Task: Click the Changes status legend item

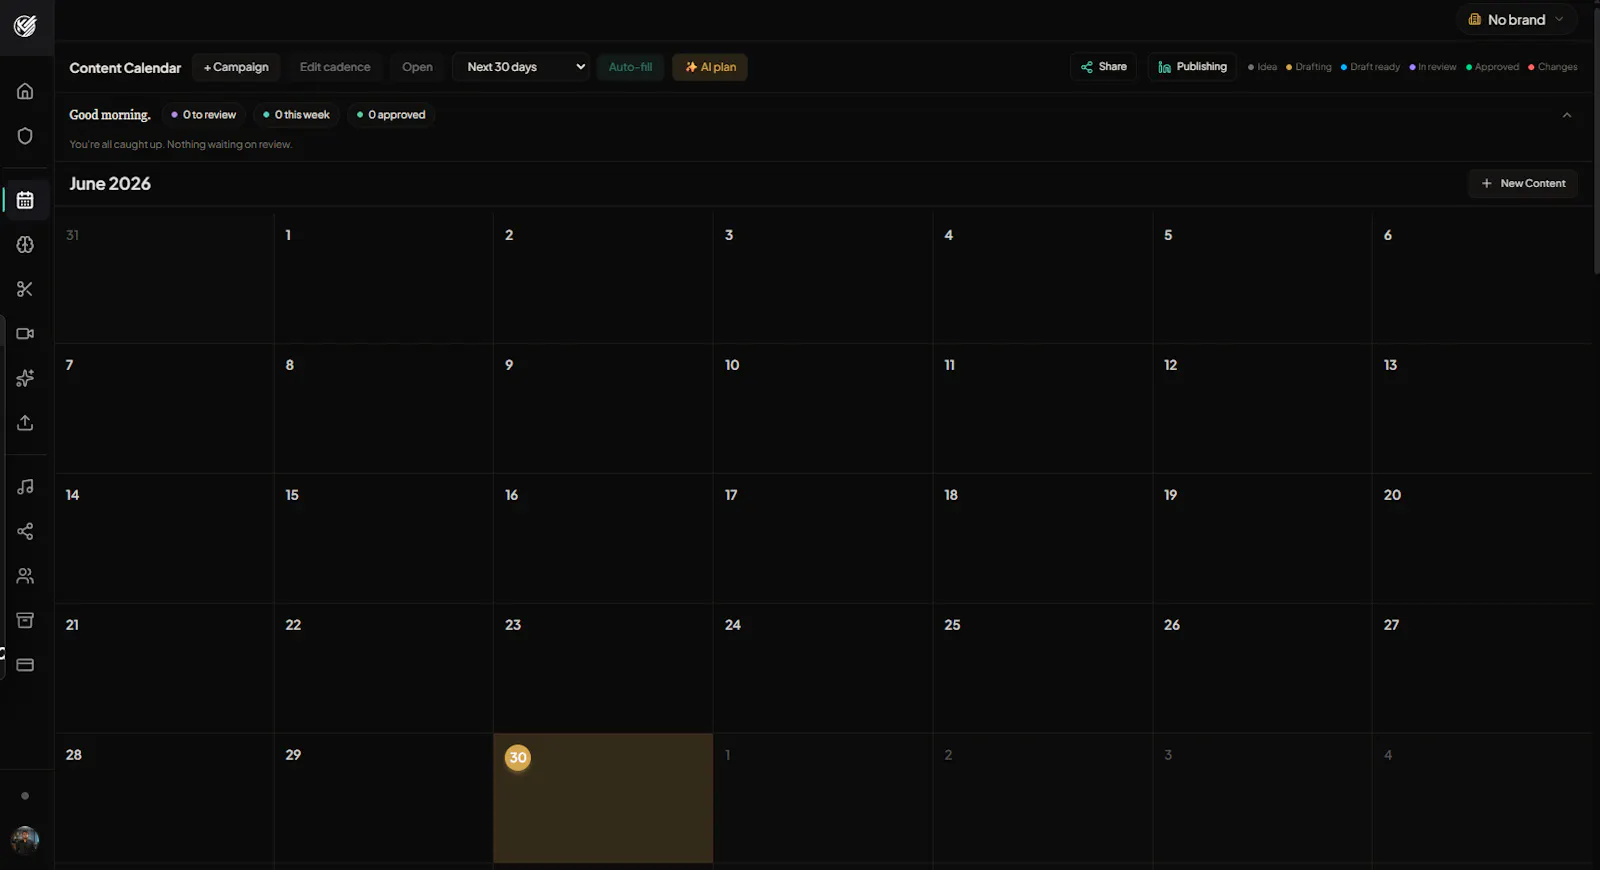Action: coord(1553,67)
